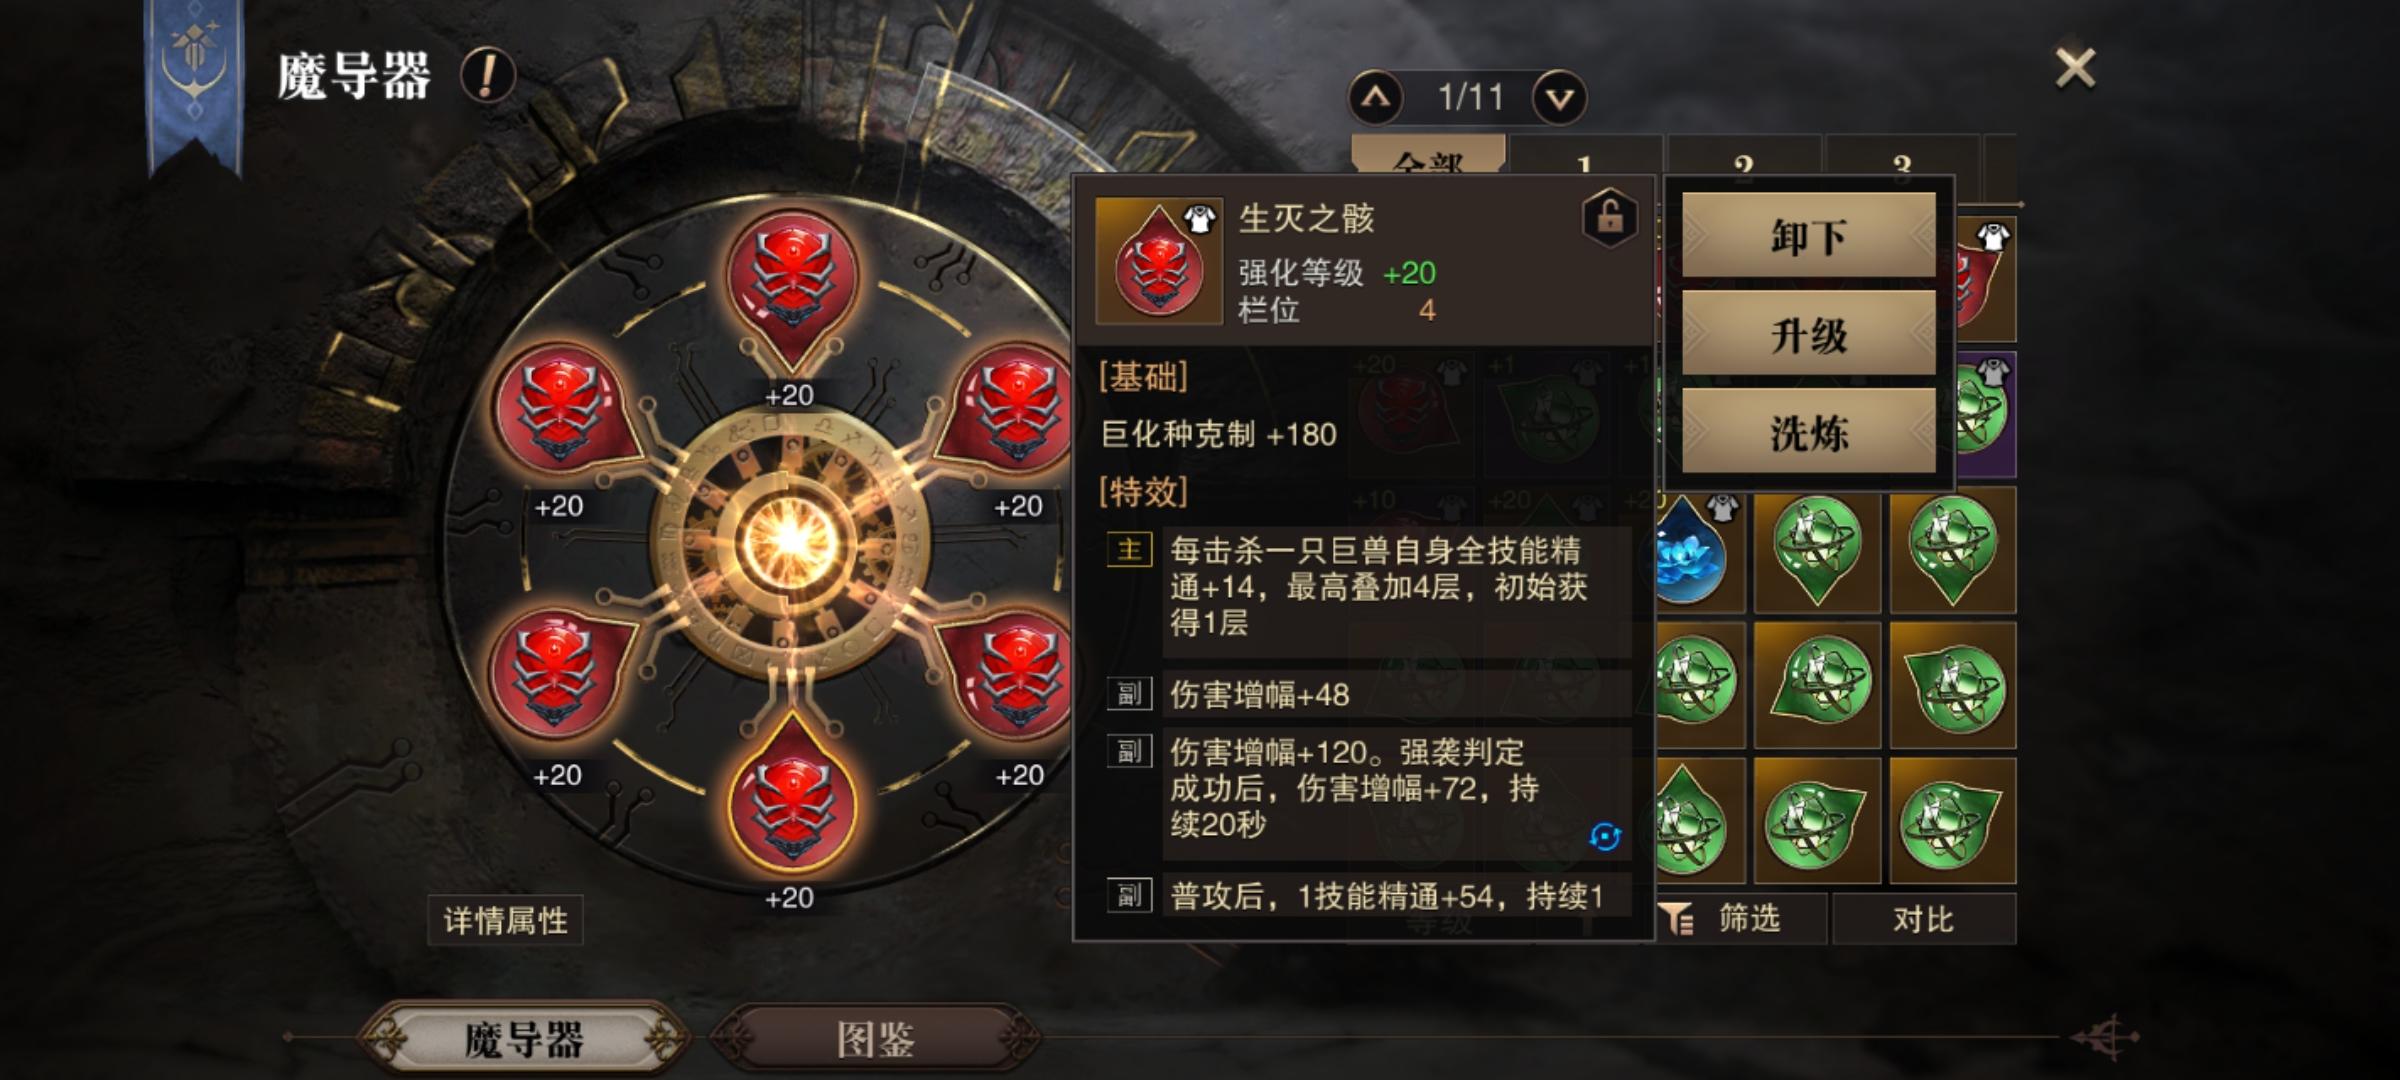Image resolution: width=2400 pixels, height=1080 pixels.
Task: Go to previous page with up arrow
Action: pyautogui.click(x=1376, y=98)
